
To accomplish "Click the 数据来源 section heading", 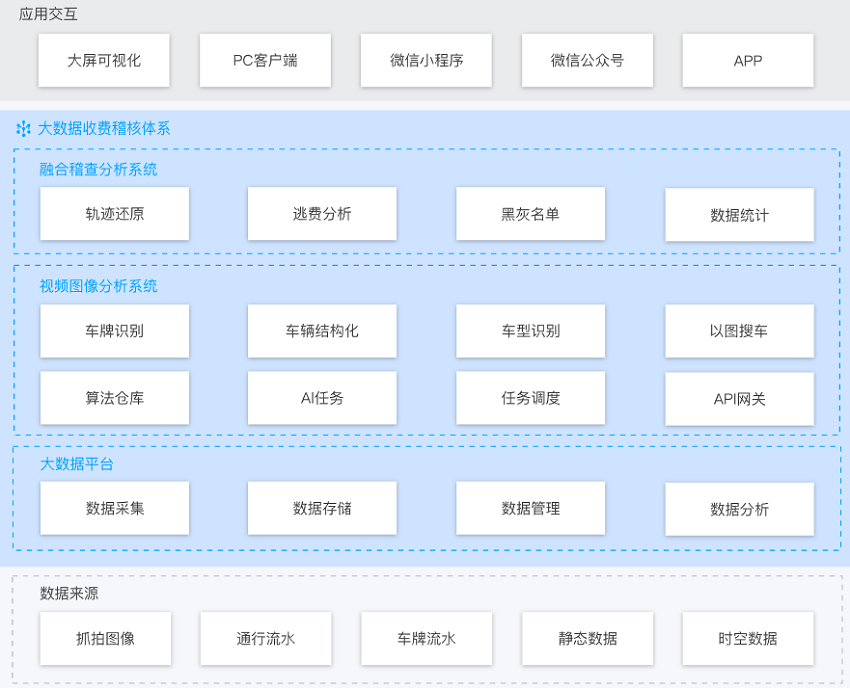I will tap(69, 593).
